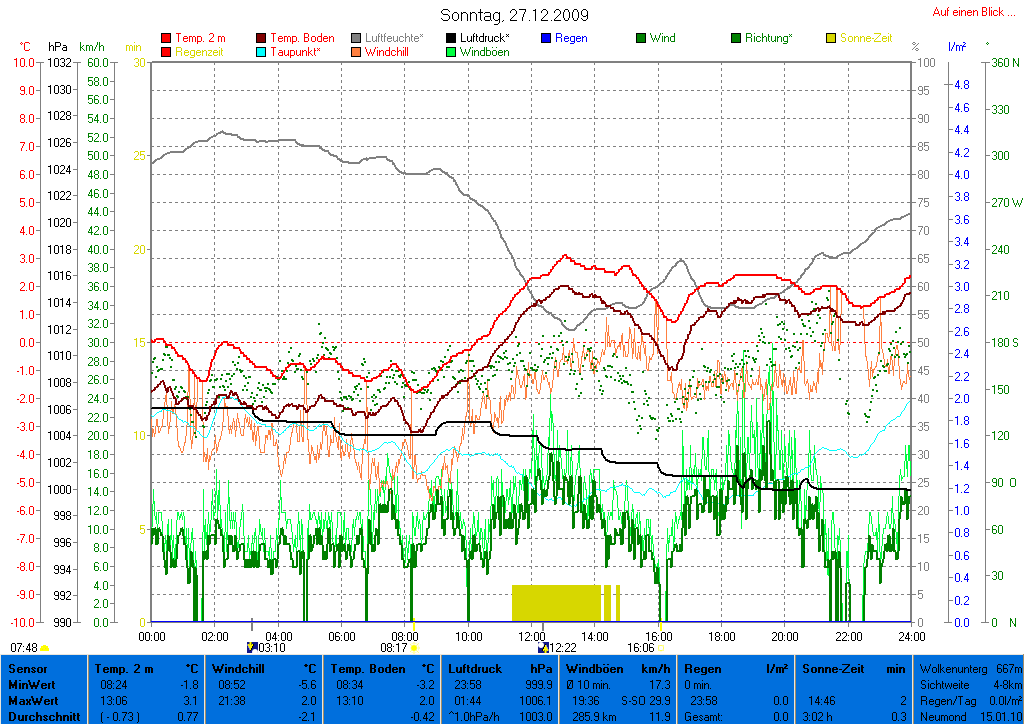Image resolution: width=1024 pixels, height=724 pixels.
Task: Click the blue Regen legend square
Action: (546, 39)
